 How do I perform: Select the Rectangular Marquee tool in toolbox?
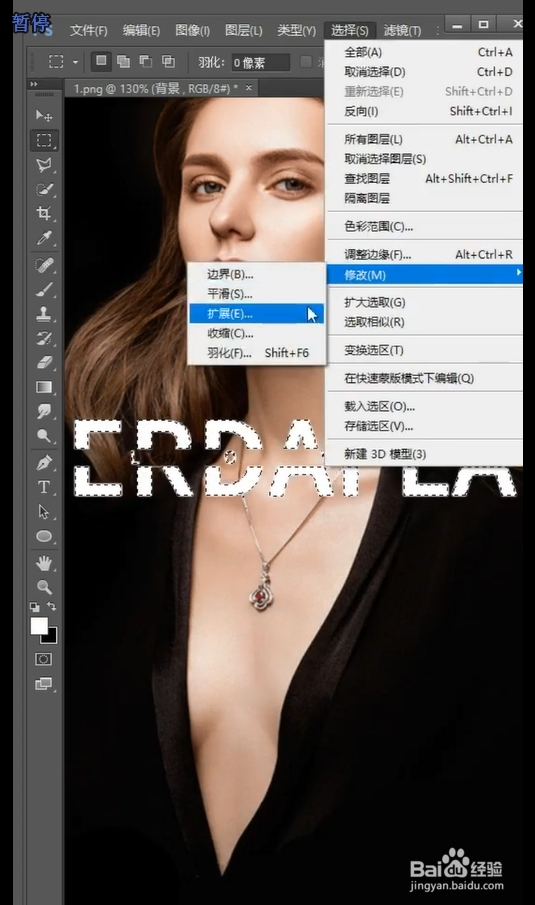(44, 140)
